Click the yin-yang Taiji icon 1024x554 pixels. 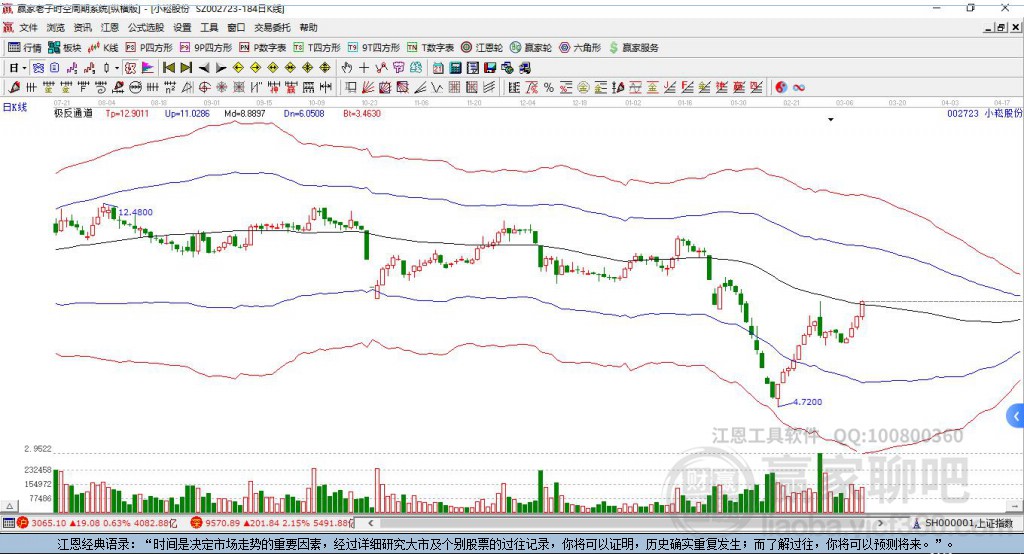tap(781, 88)
